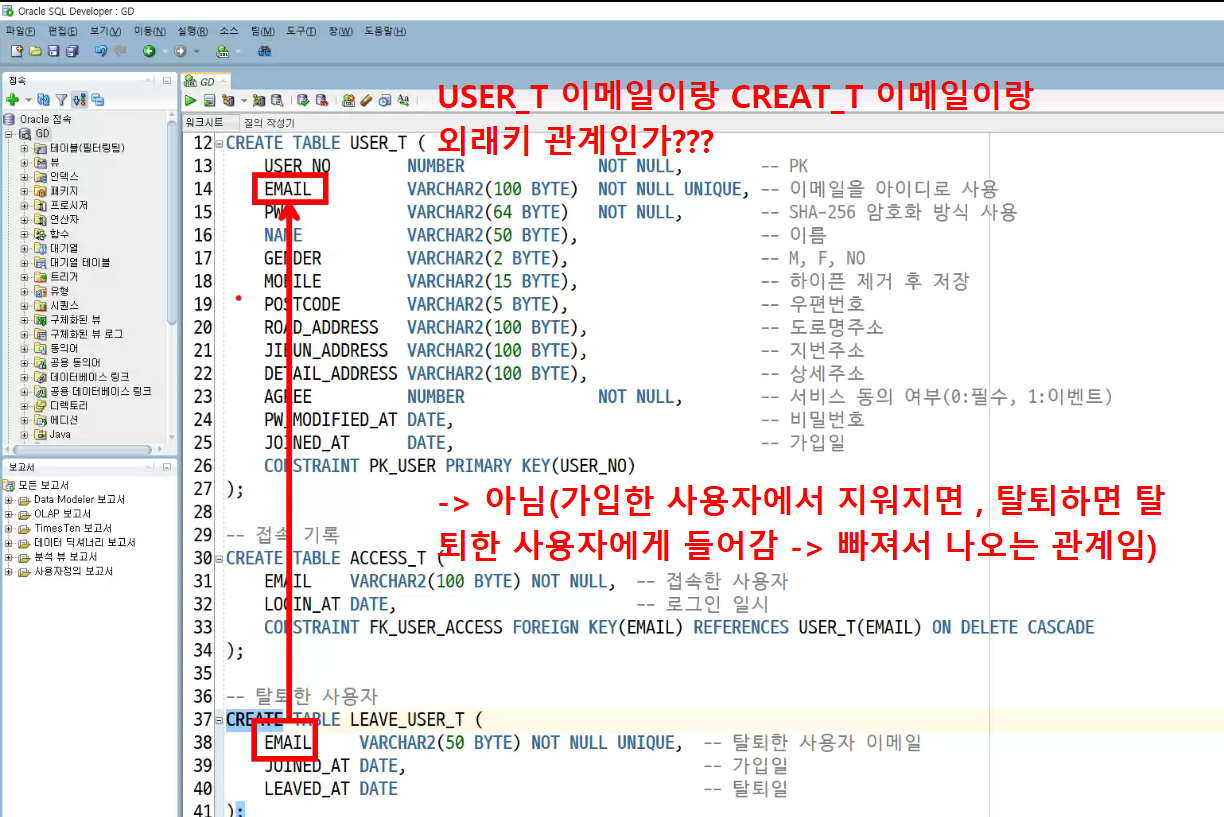
Task: Expand the 인덱스 tree node
Action: tap(25, 176)
